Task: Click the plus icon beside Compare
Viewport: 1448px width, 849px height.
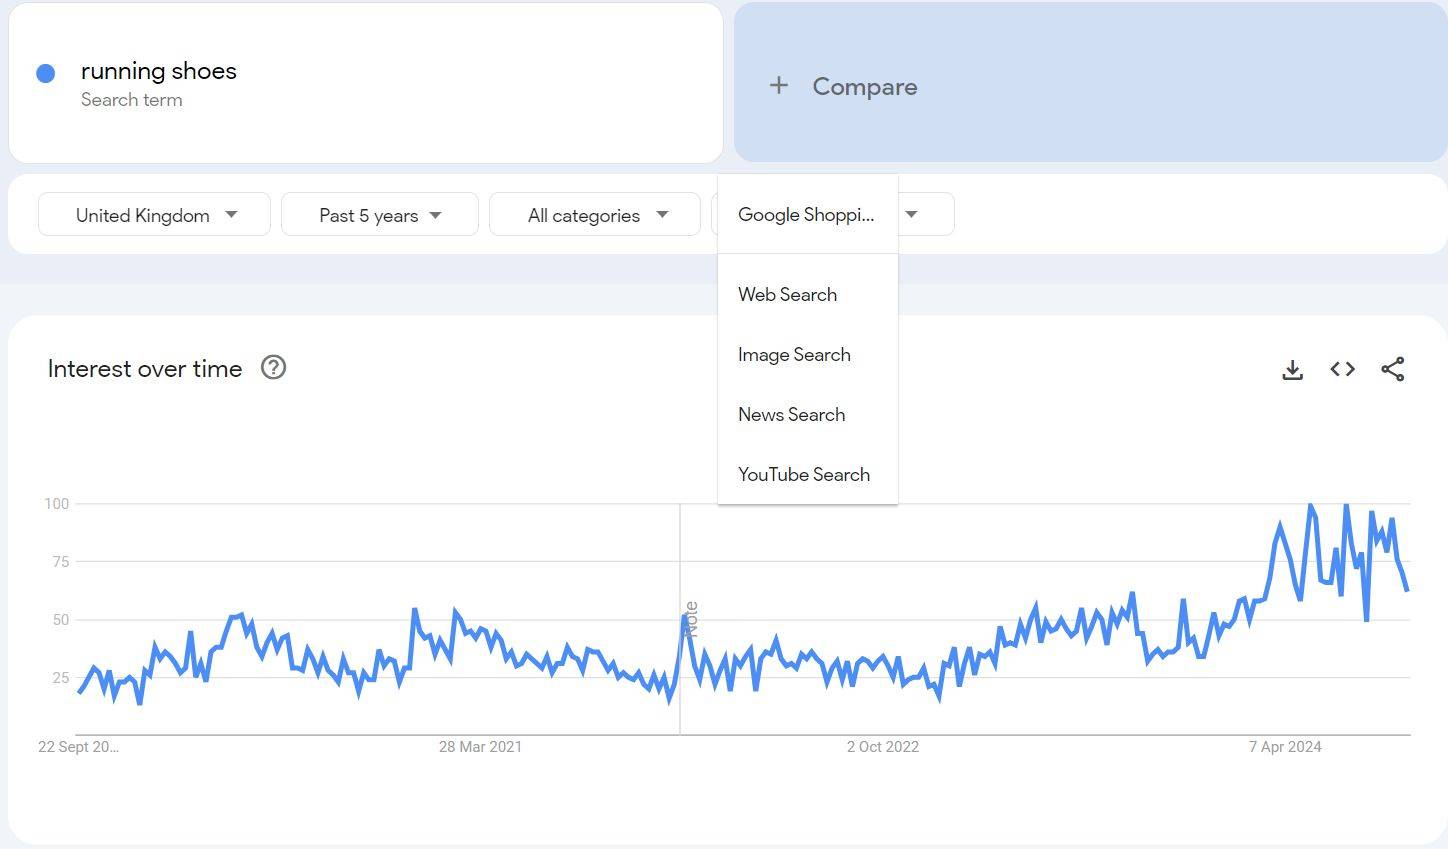Action: tap(779, 86)
